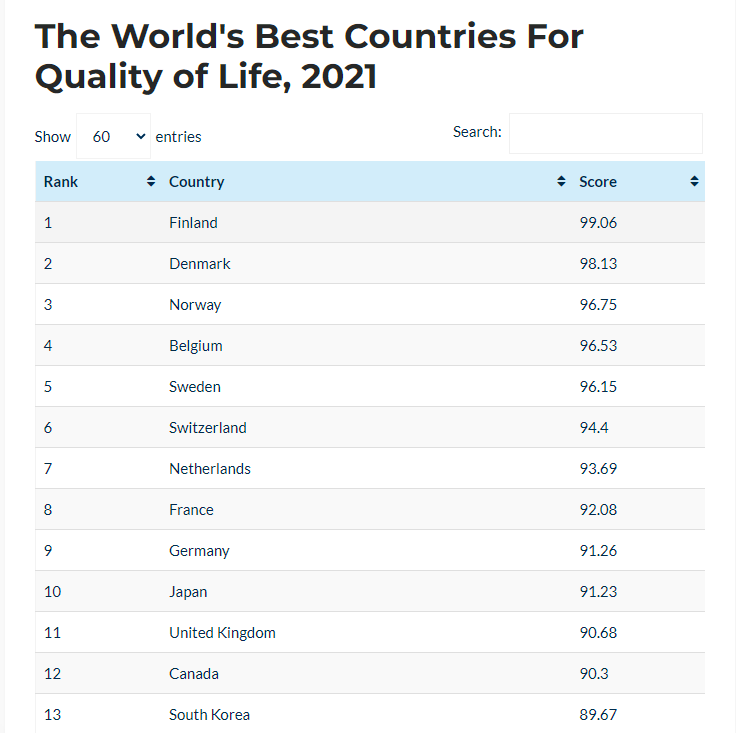736x733 pixels.
Task: Click the Germany country cell
Action: [199, 551]
